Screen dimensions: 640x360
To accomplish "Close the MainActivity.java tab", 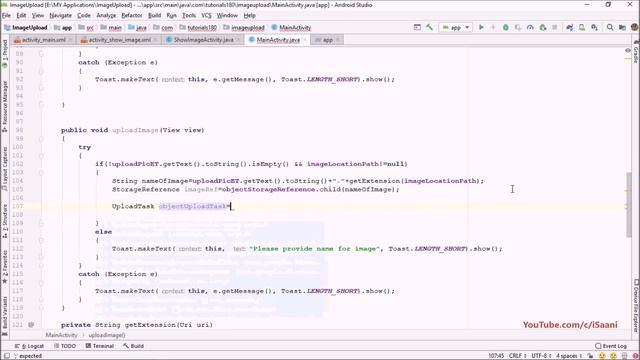I will (x=304, y=40).
